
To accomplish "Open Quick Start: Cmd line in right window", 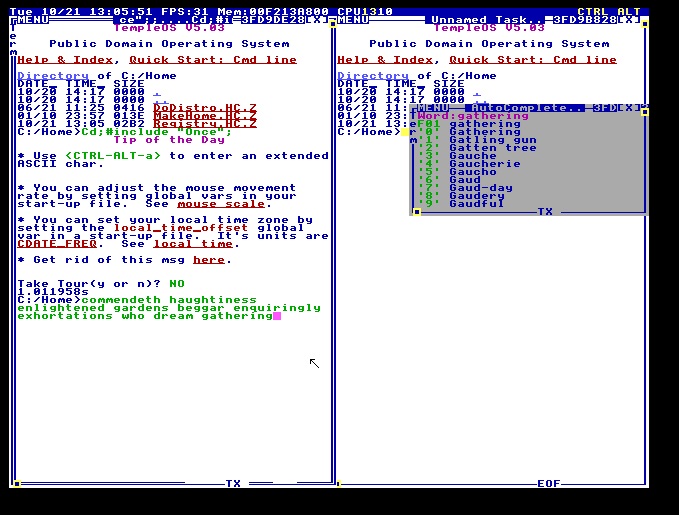I will pos(533,60).
